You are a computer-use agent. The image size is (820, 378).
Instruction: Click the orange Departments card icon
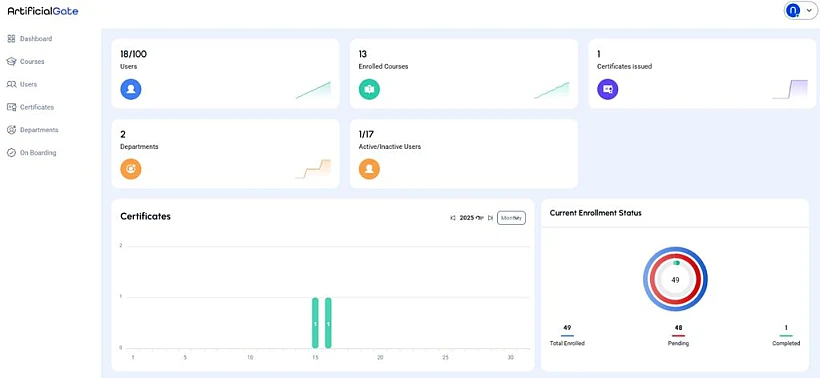[x=131, y=169]
